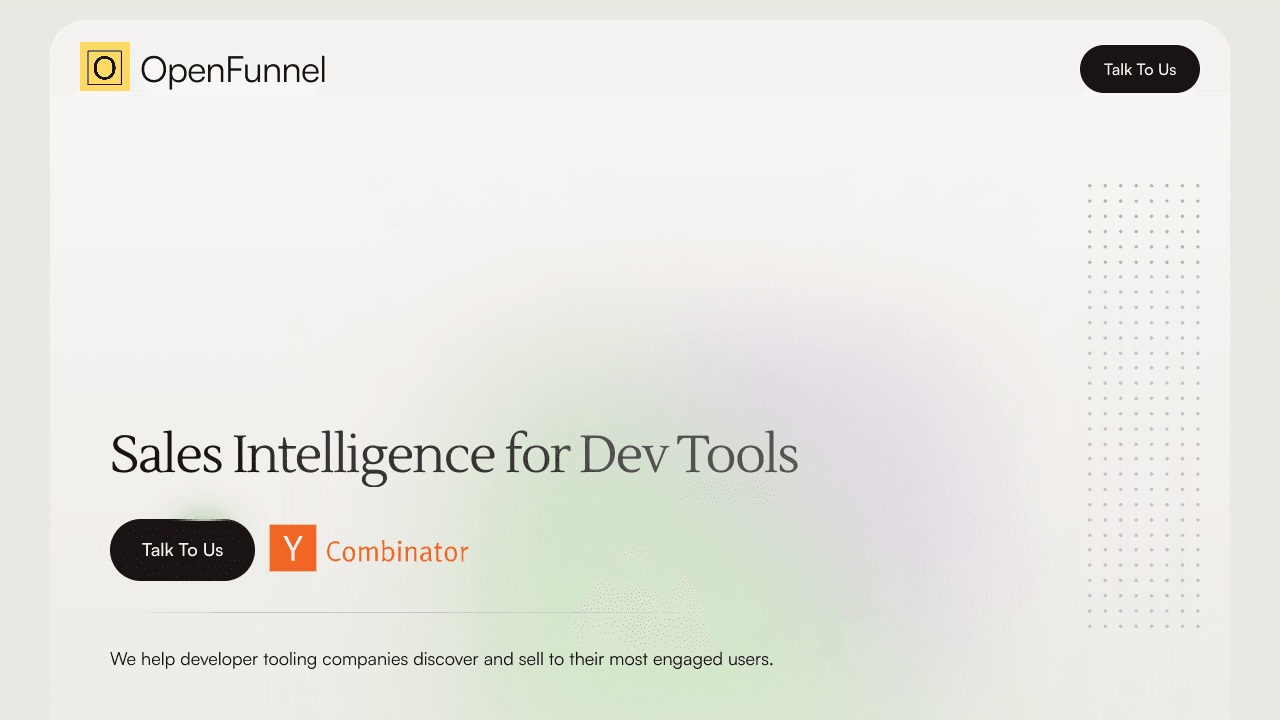Click the word "Sales" in the headline

coord(166,454)
